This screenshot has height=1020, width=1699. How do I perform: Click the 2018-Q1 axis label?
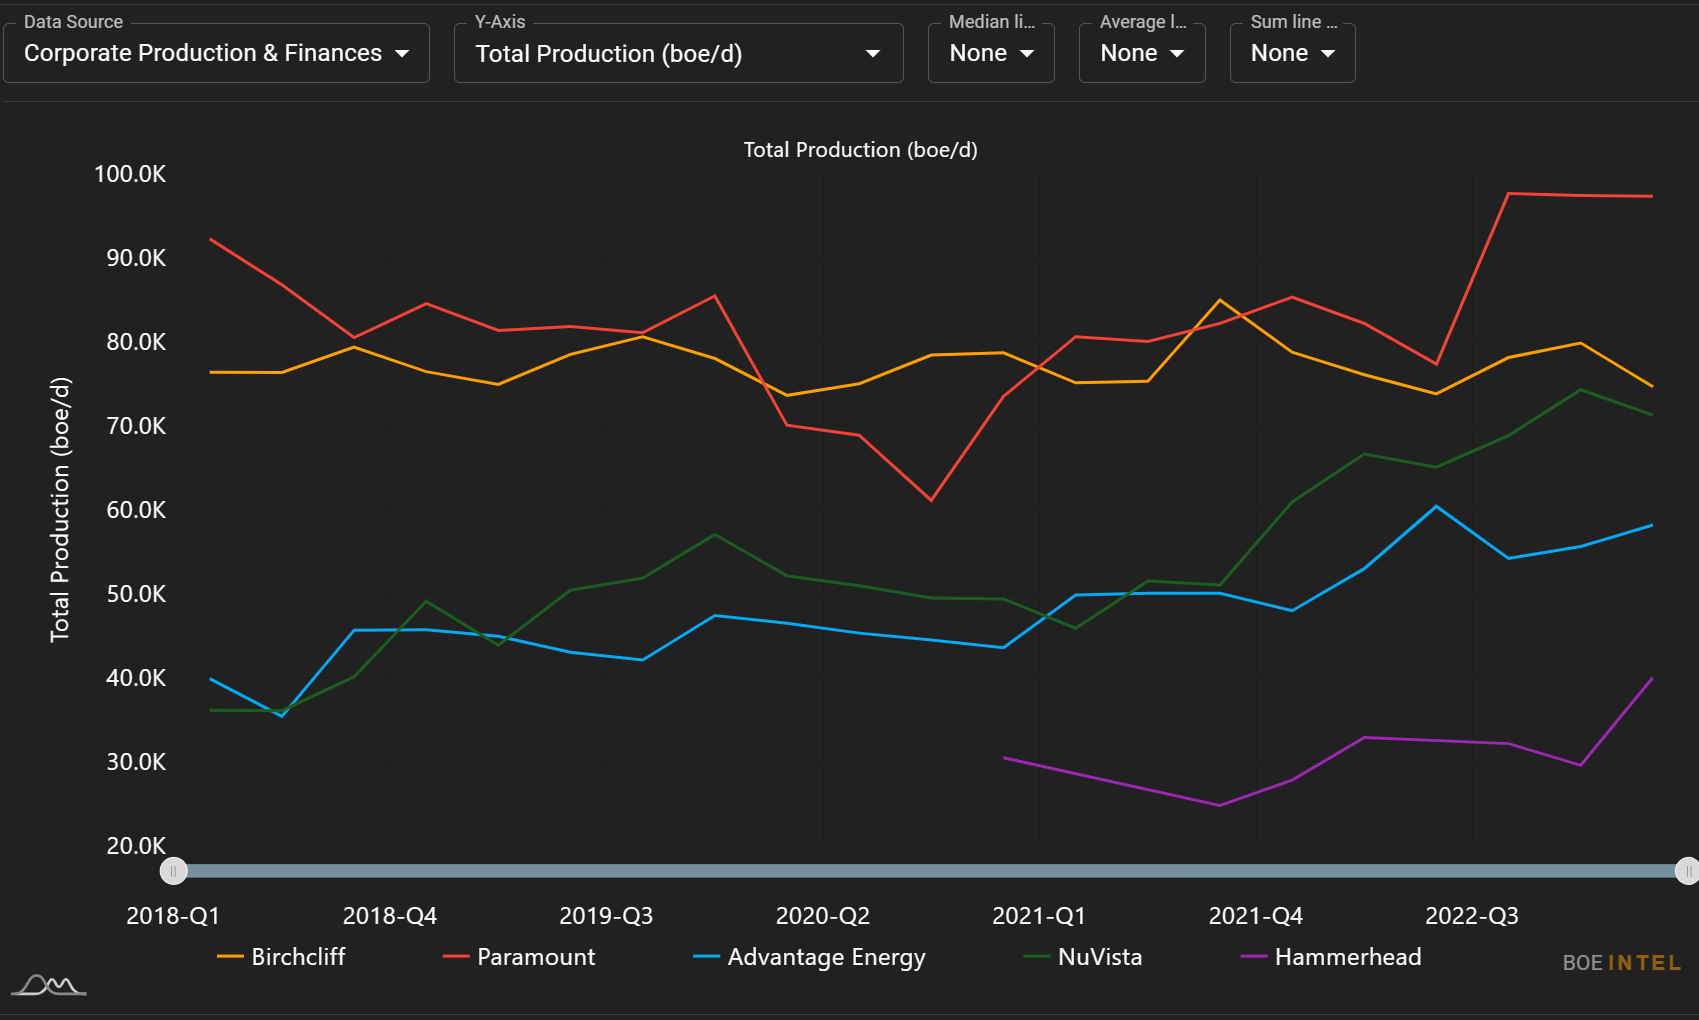[x=173, y=916]
